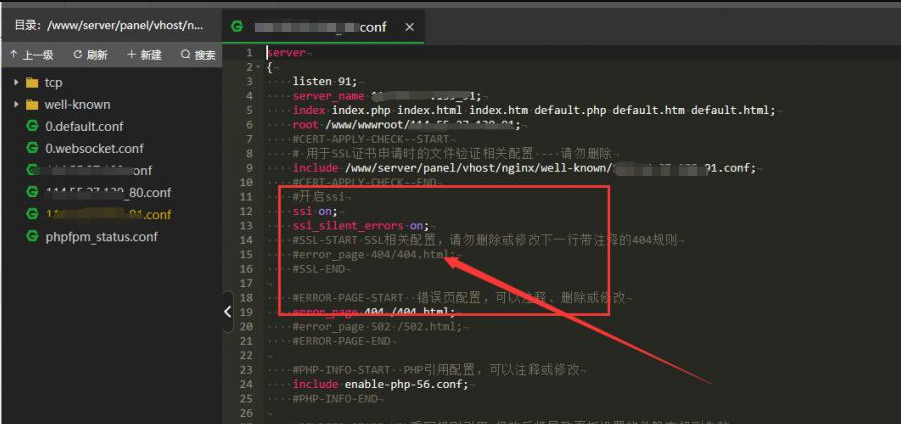Click the nginx icon beside 0.websocket.conf
This screenshot has width=901, height=424.
[x=32, y=148]
